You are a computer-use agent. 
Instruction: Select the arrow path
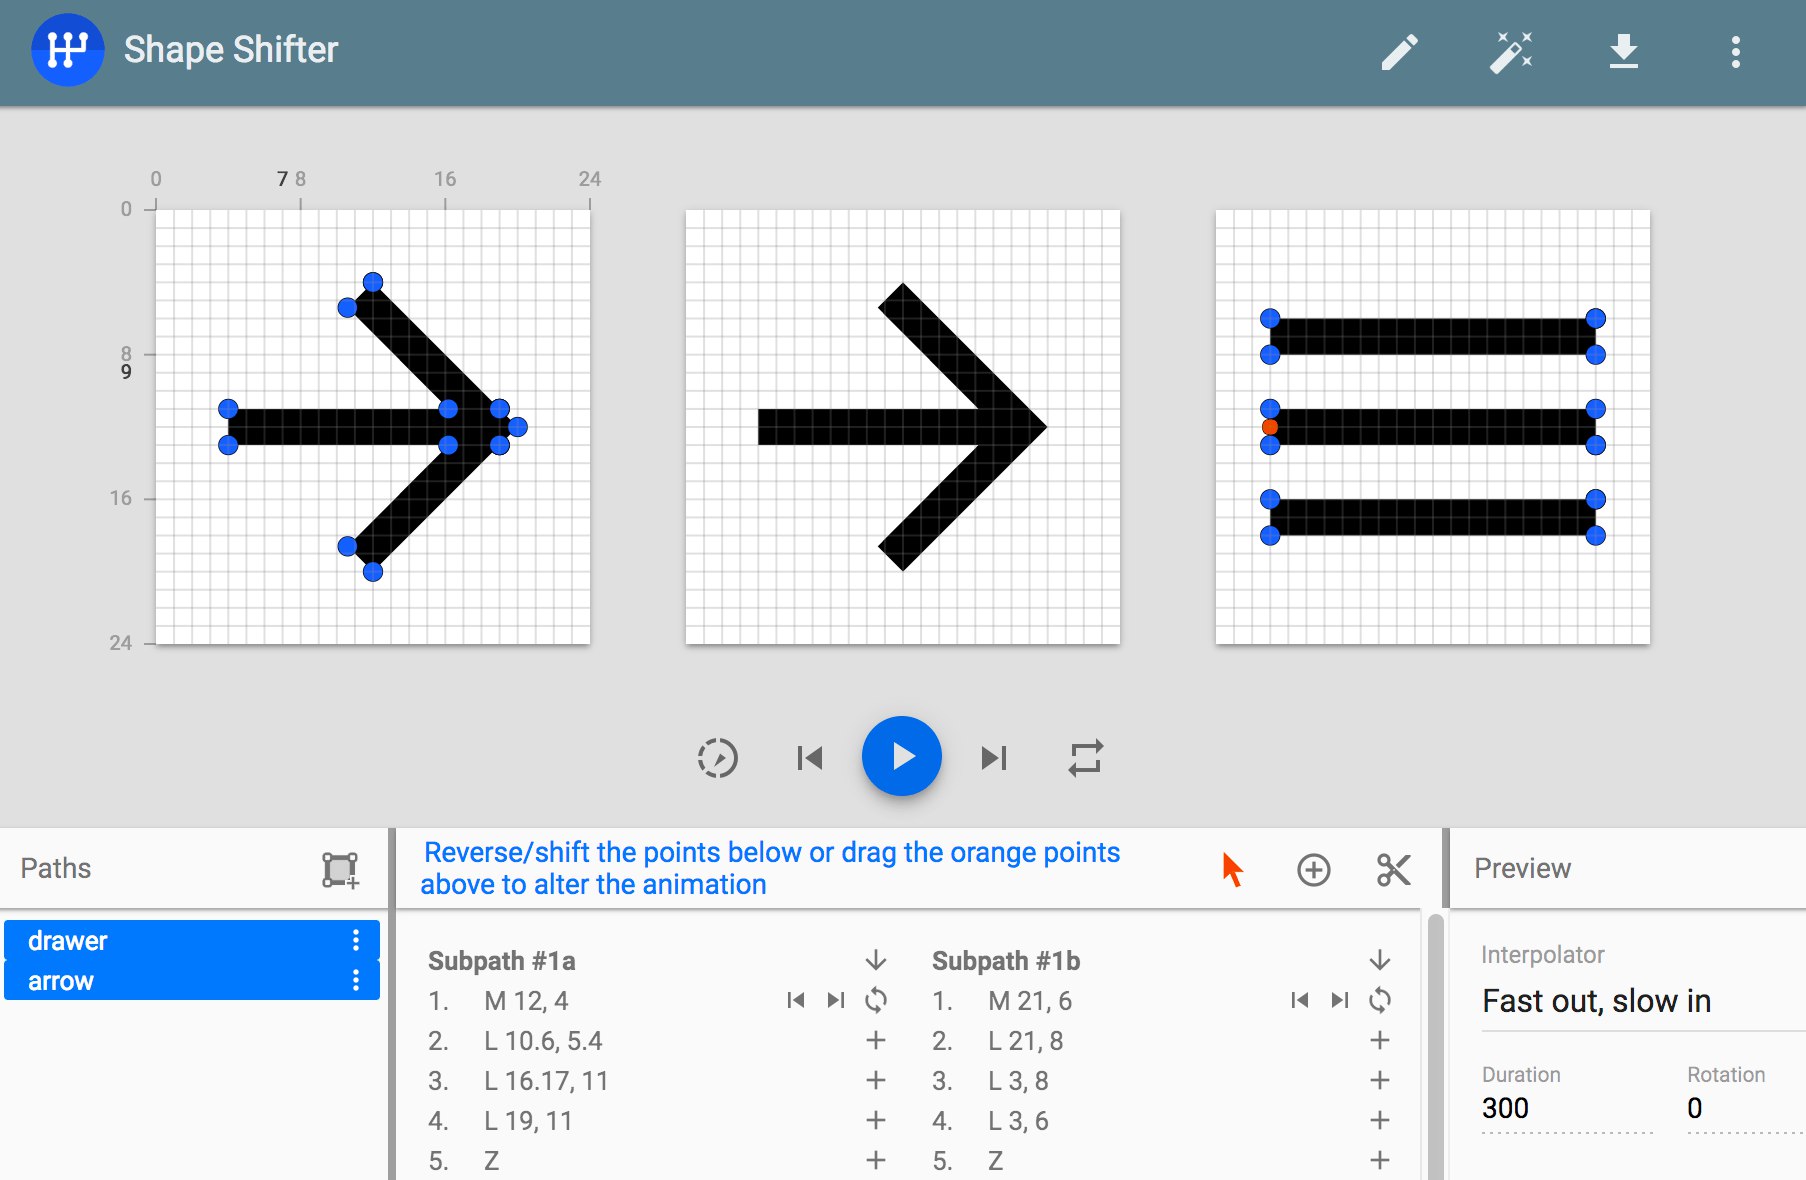click(x=192, y=980)
